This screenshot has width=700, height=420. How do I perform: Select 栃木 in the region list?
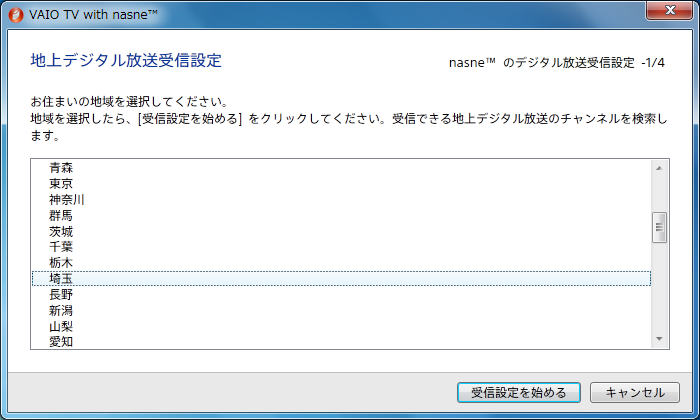341,263
